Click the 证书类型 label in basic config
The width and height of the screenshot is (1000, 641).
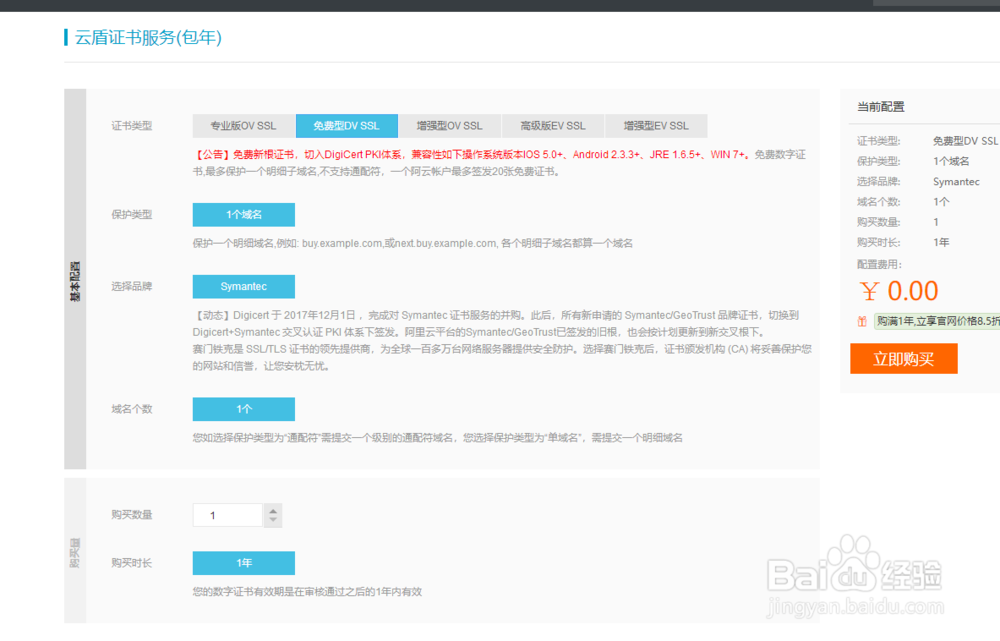tap(132, 126)
